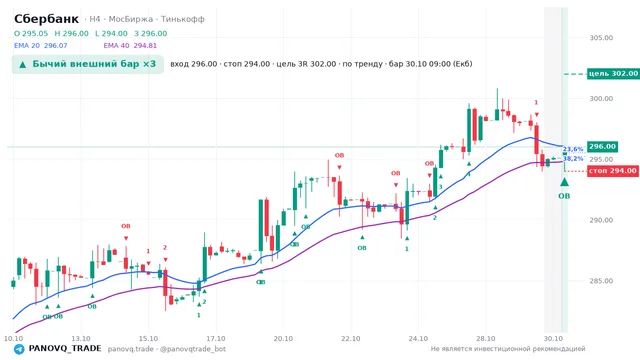
Task: Click the 290.00 price axis label
Action: coord(601,220)
